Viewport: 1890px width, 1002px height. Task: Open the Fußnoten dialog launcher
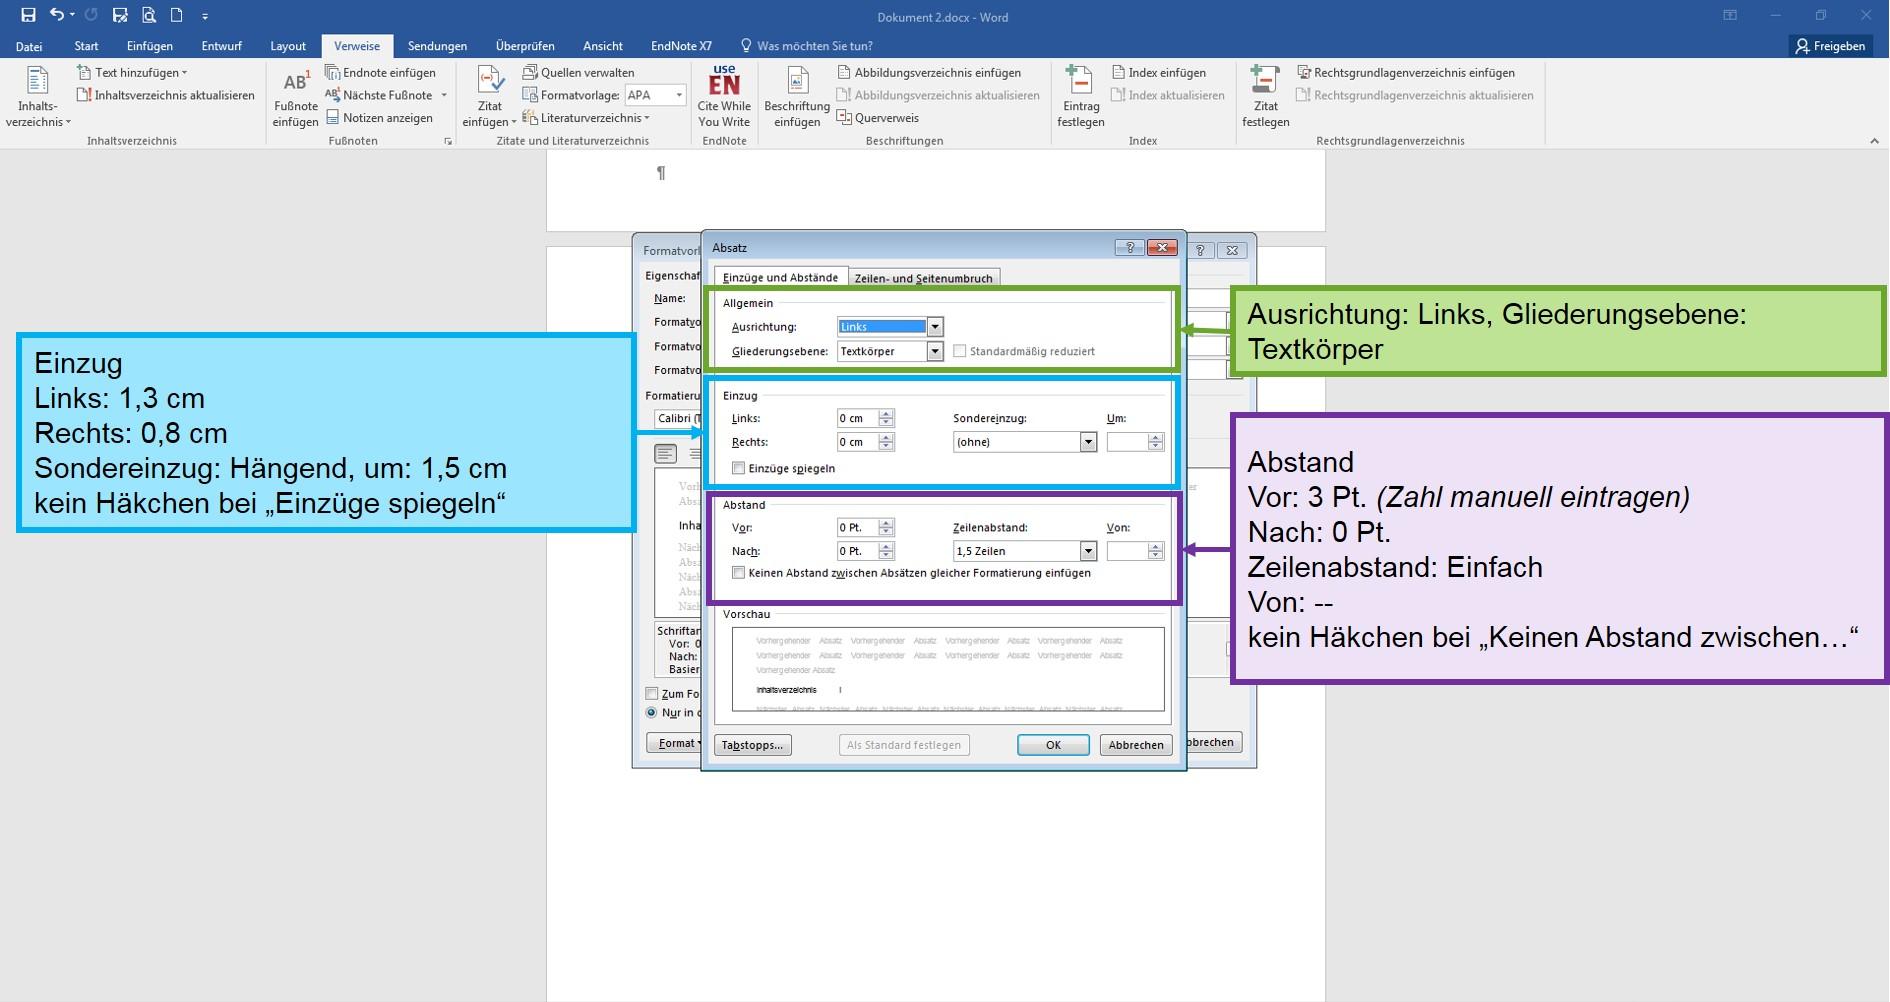point(448,141)
